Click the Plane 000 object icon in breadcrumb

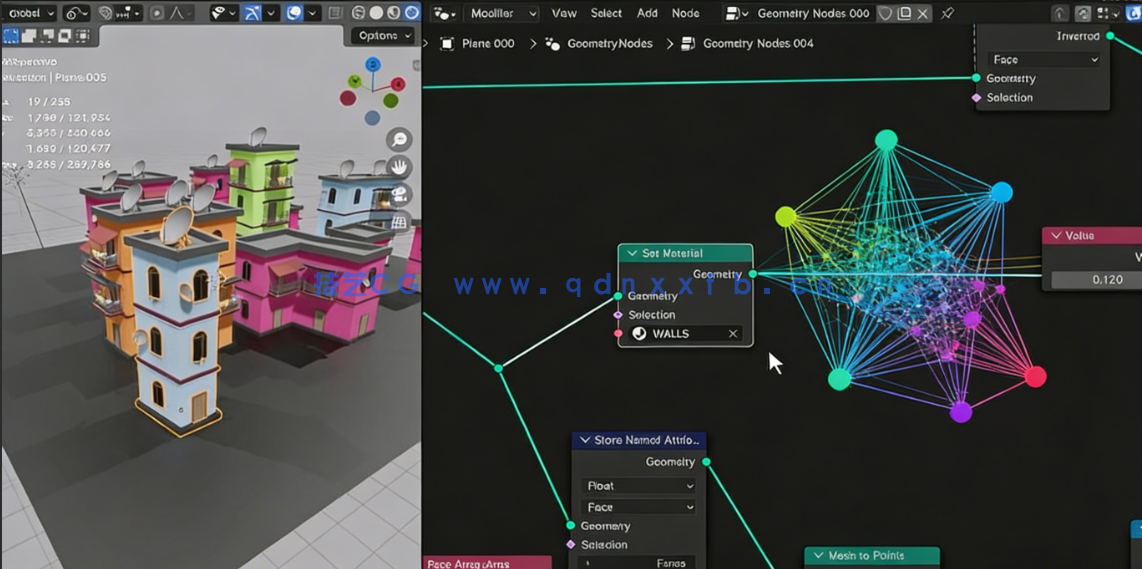(447, 44)
